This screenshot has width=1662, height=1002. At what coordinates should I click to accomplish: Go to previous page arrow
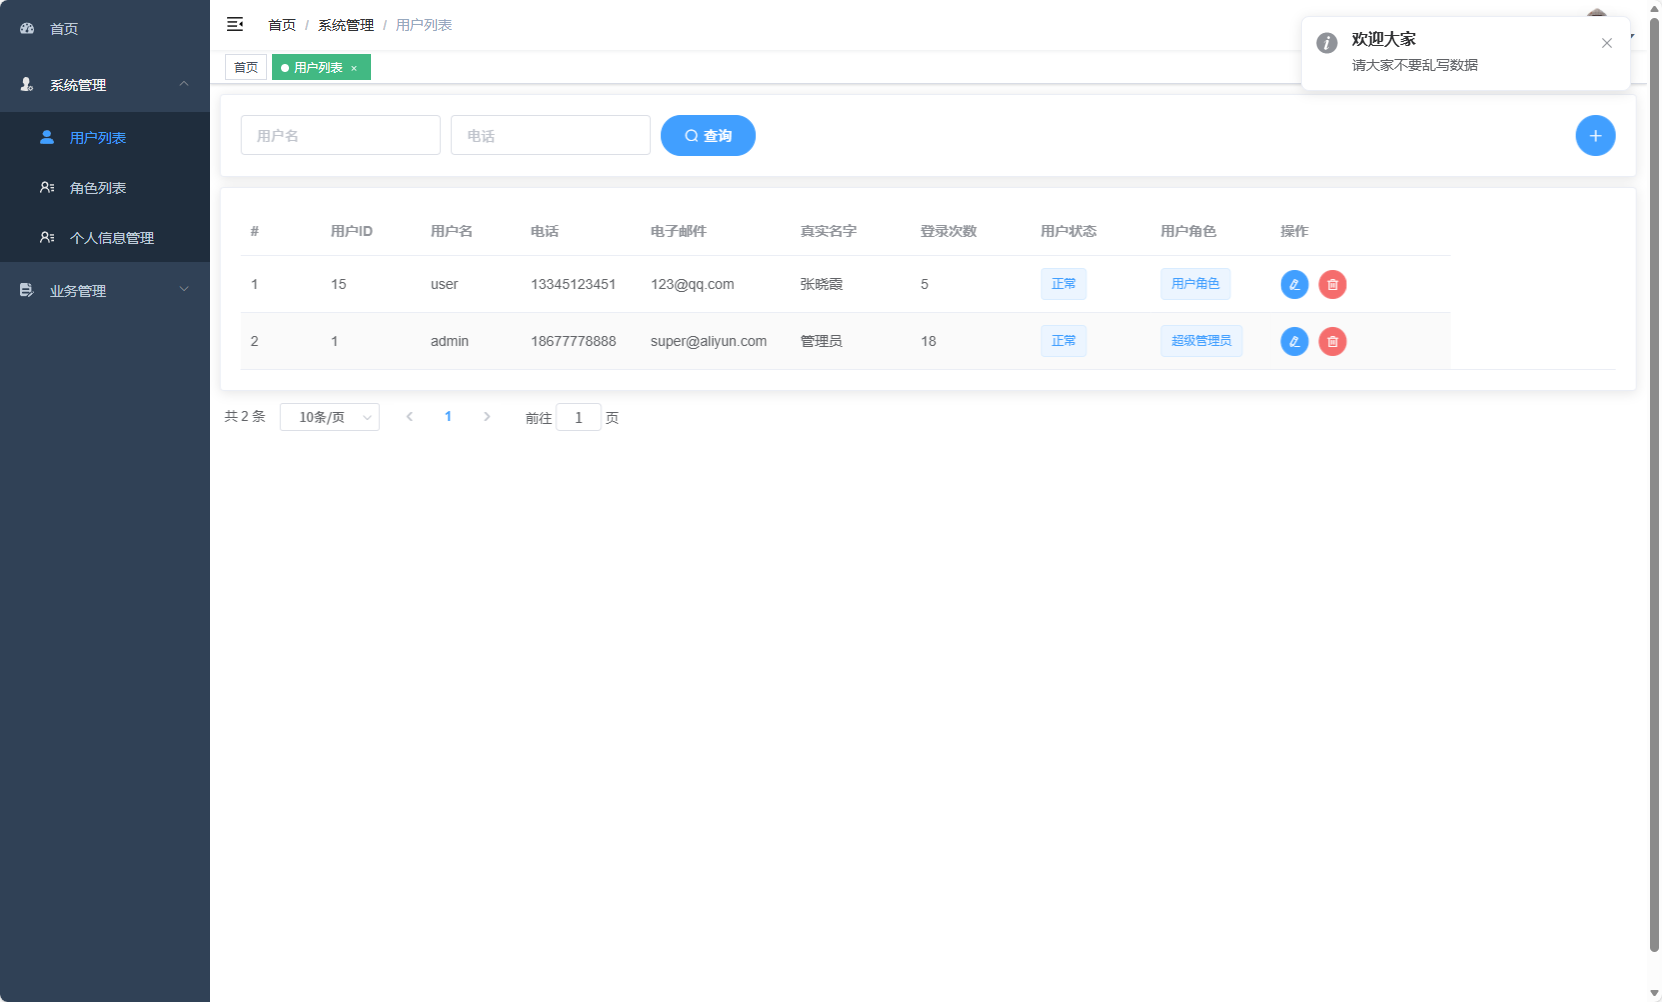409,417
